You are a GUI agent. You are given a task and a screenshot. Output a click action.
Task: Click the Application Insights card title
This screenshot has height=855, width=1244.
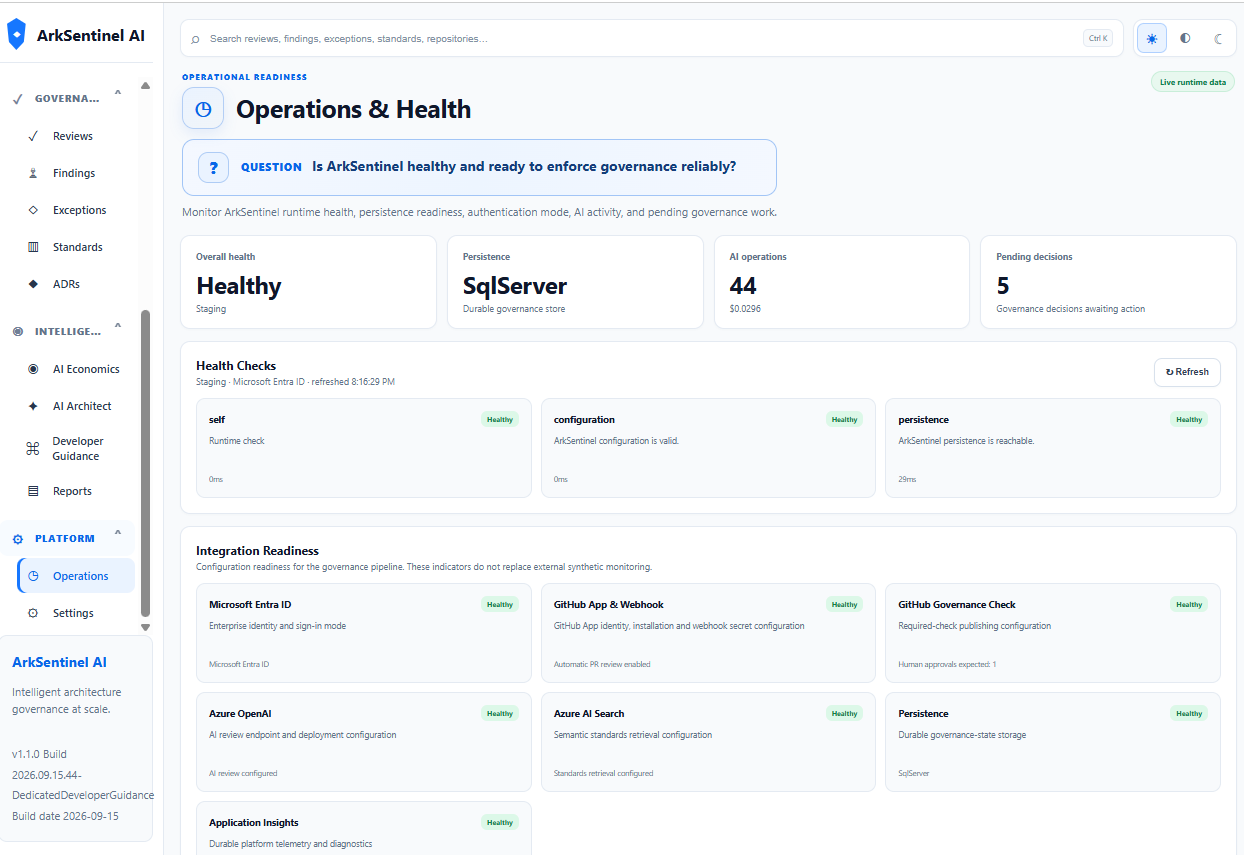coord(254,823)
